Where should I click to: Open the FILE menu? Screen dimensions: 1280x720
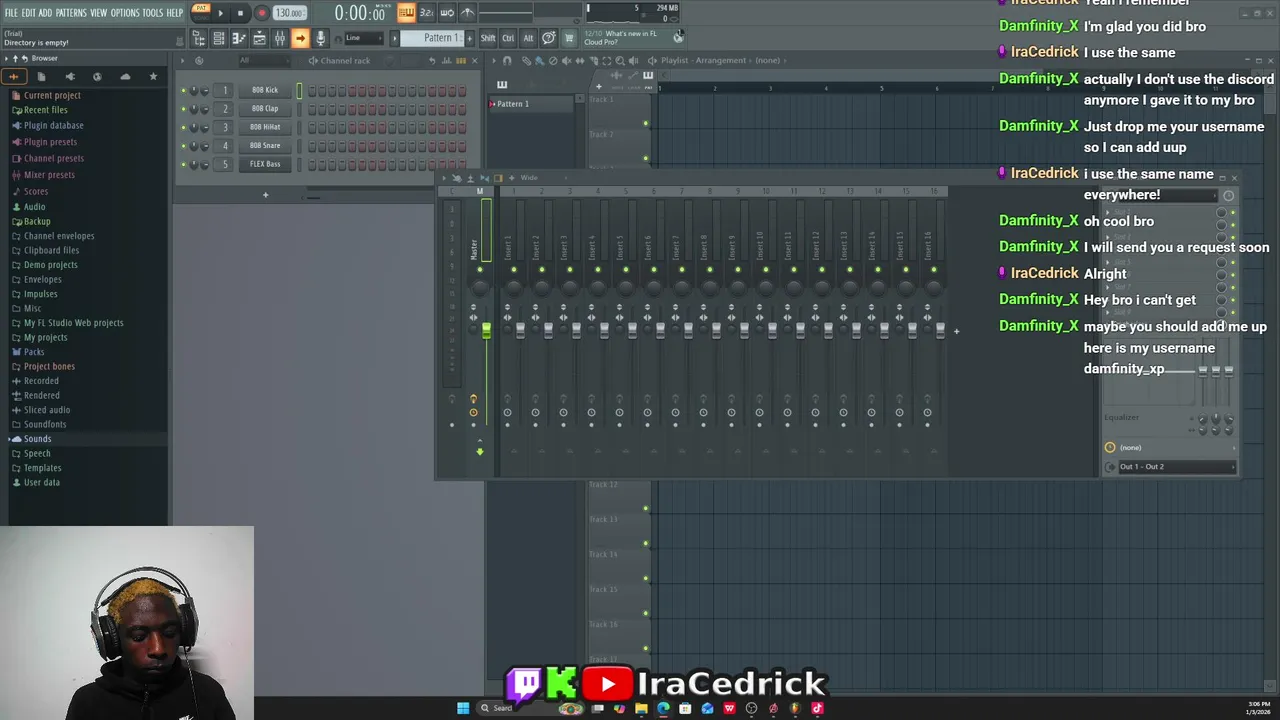[11, 13]
